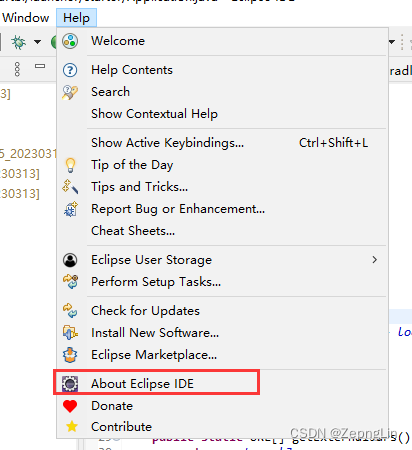The image size is (412, 450).
Task: Close the open Help menu
Action: (76, 18)
